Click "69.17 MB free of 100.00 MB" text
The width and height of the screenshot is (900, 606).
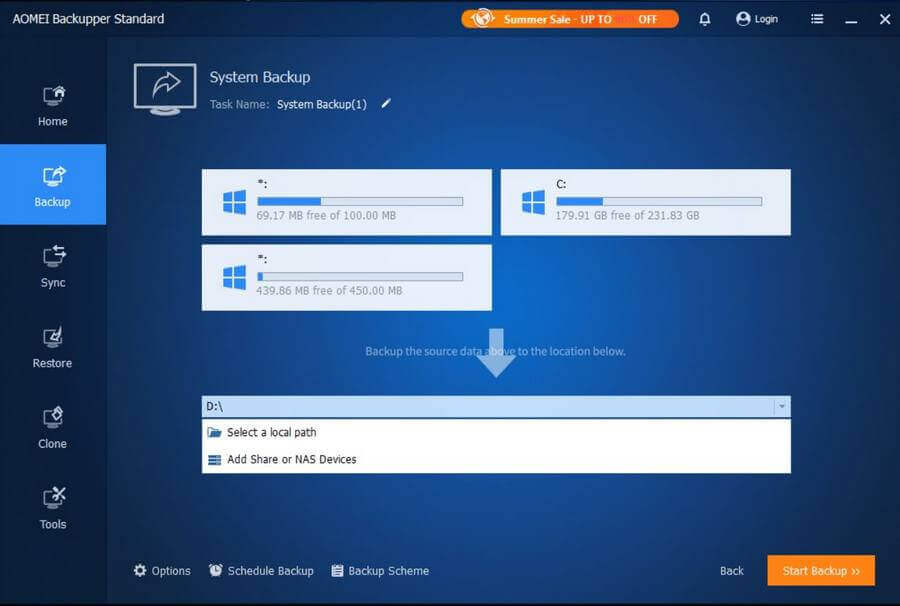pos(326,216)
